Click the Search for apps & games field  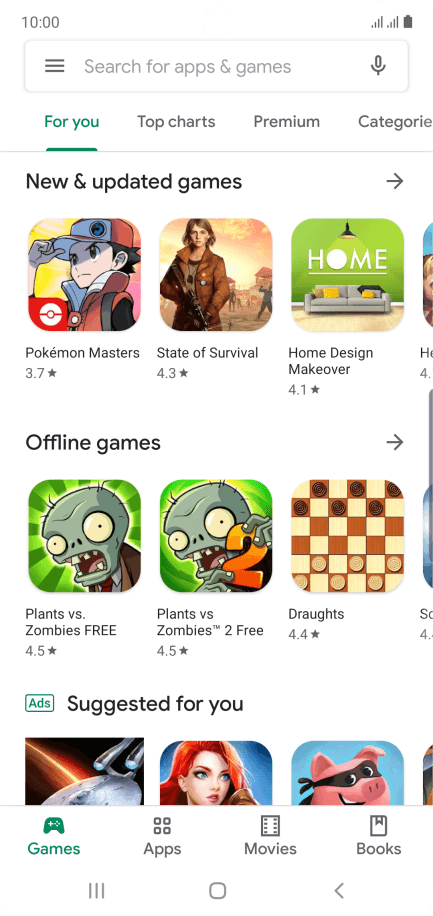point(216,66)
